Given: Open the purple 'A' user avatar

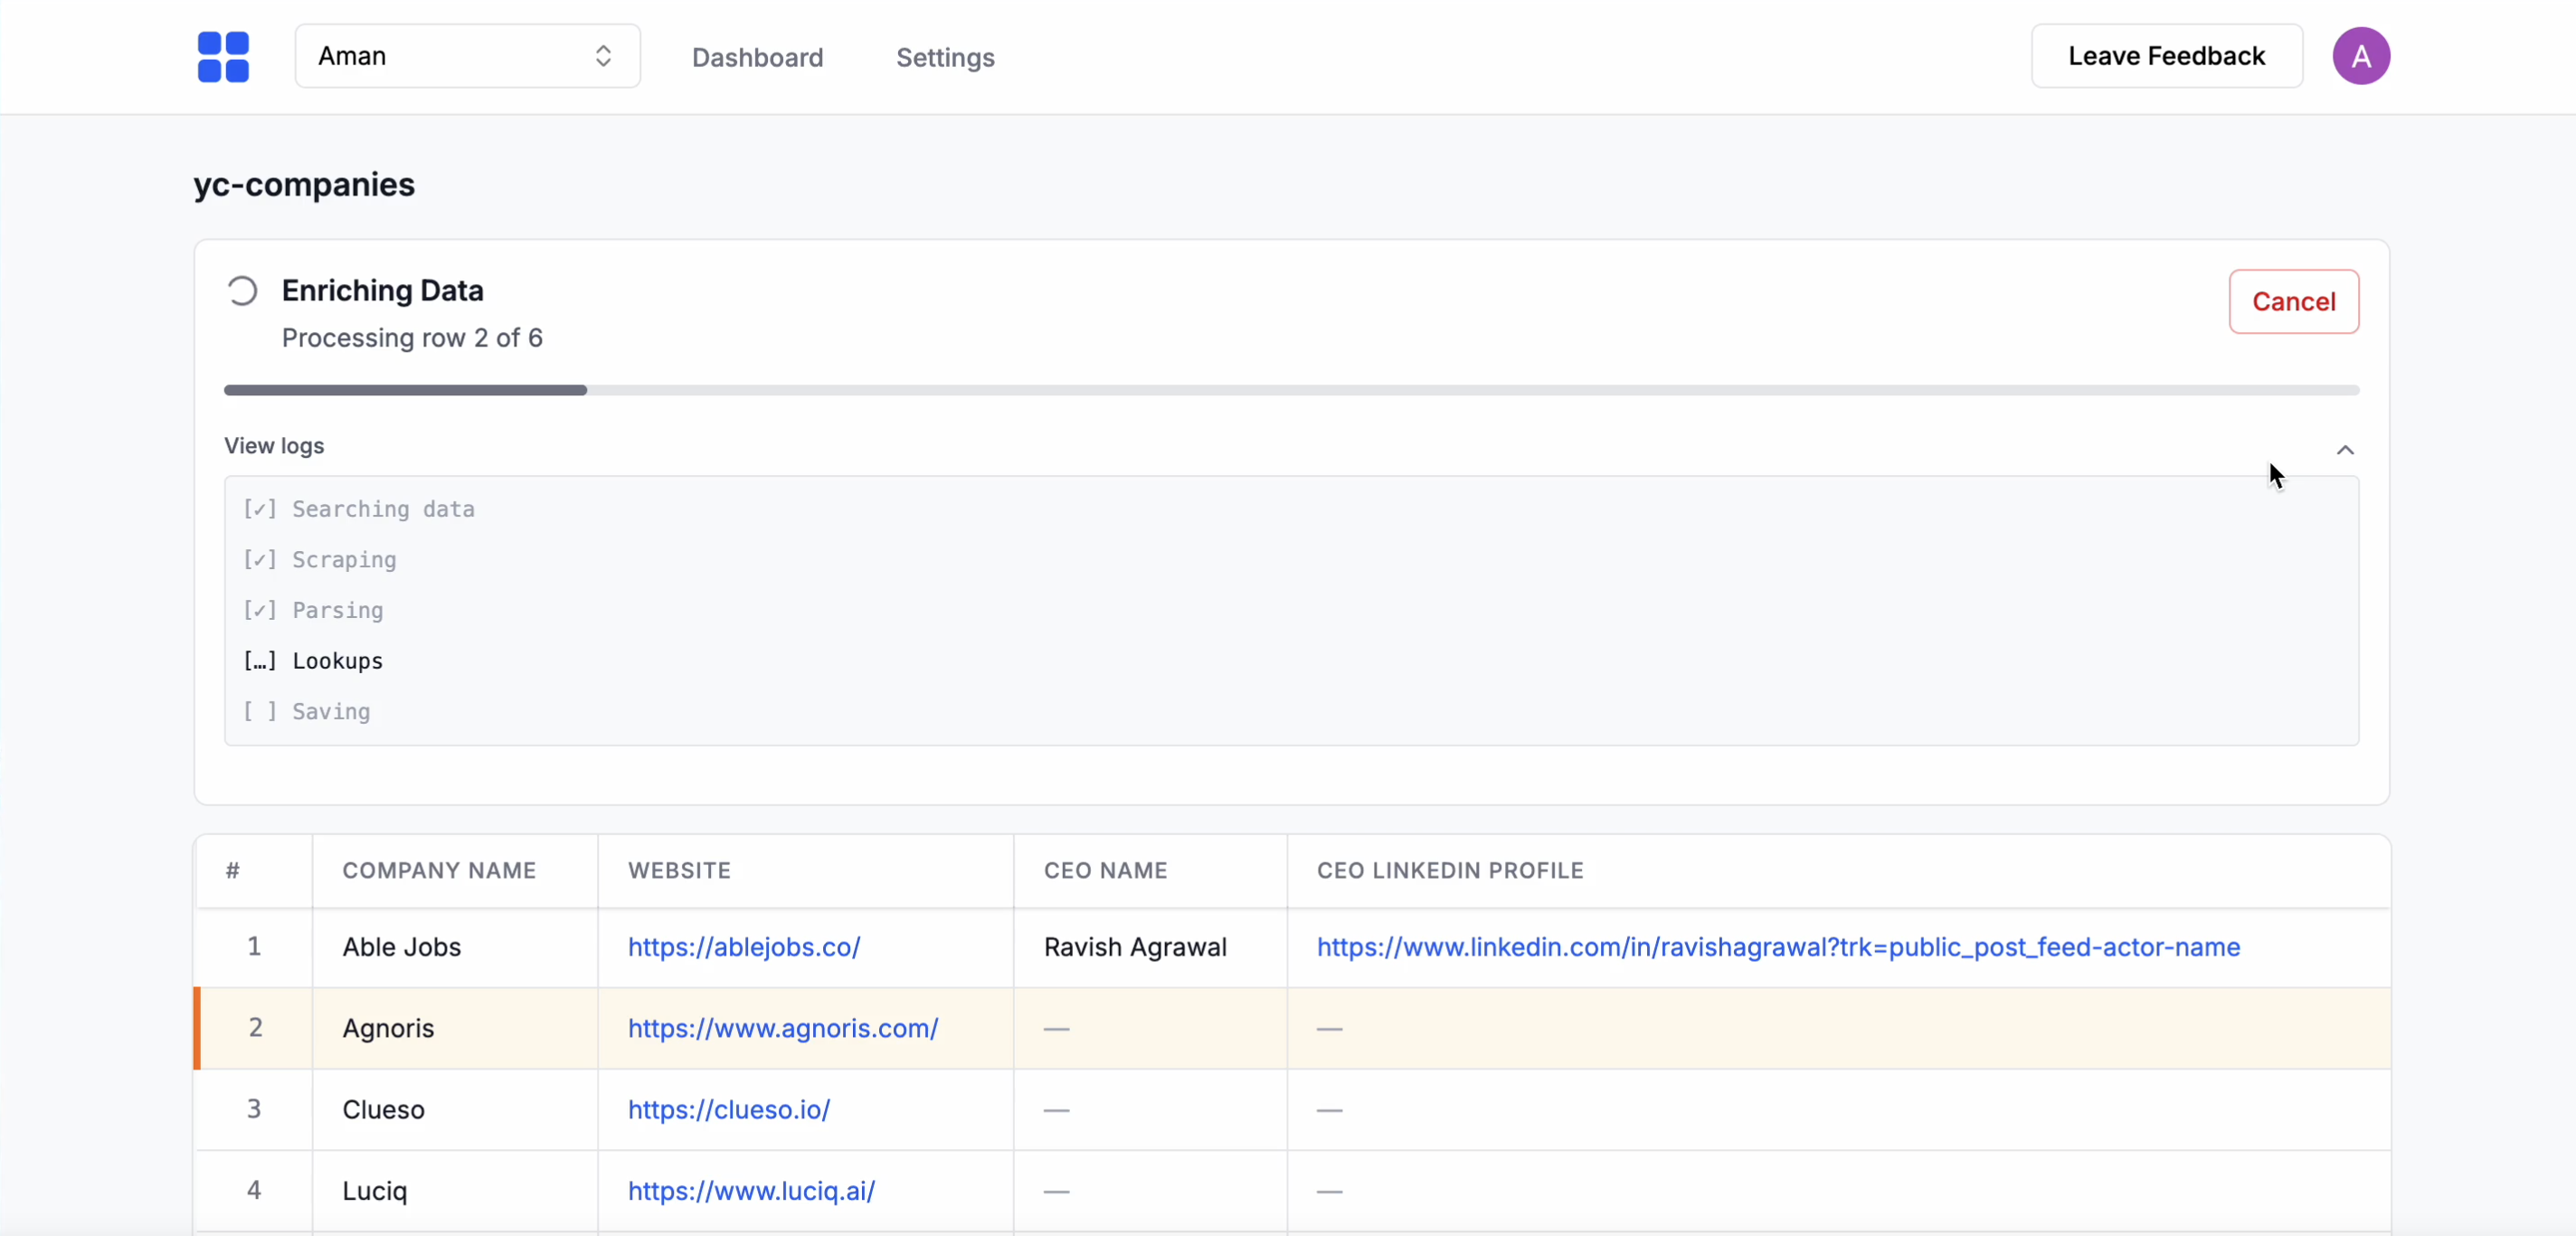Looking at the screenshot, I should (x=2360, y=57).
